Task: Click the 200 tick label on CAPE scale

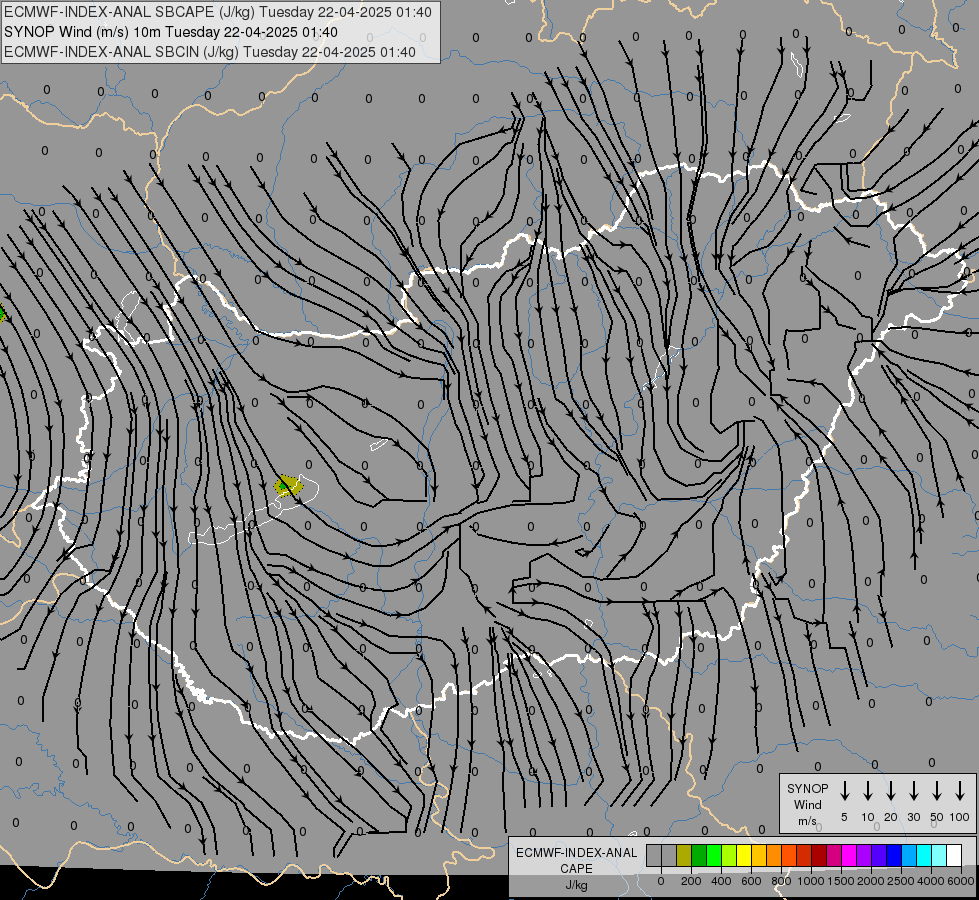Action: click(x=691, y=881)
